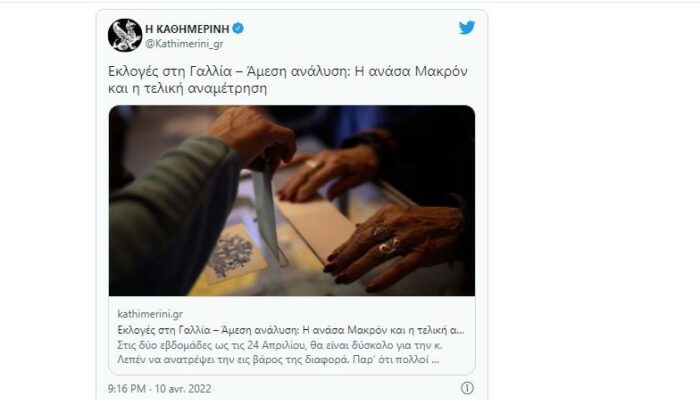Open the ballot box voting photo

[x=292, y=200]
